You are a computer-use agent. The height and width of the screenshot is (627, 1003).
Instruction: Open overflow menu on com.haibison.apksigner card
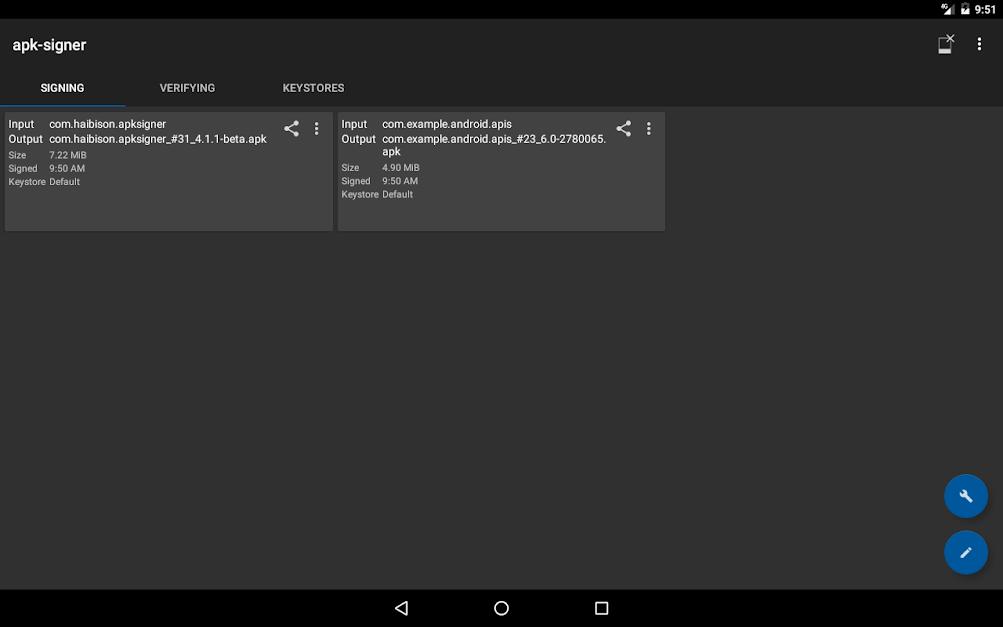317,129
